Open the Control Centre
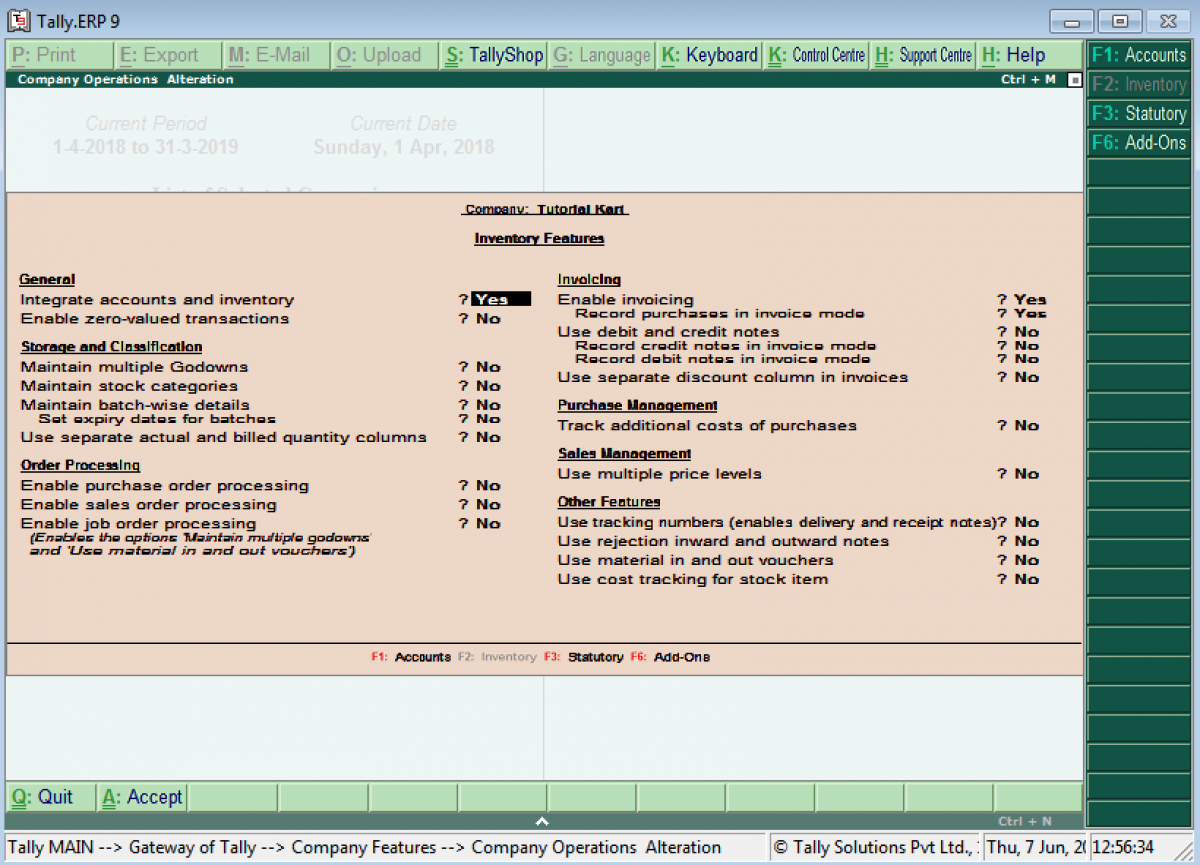The height and width of the screenshot is (865, 1200). 817,56
